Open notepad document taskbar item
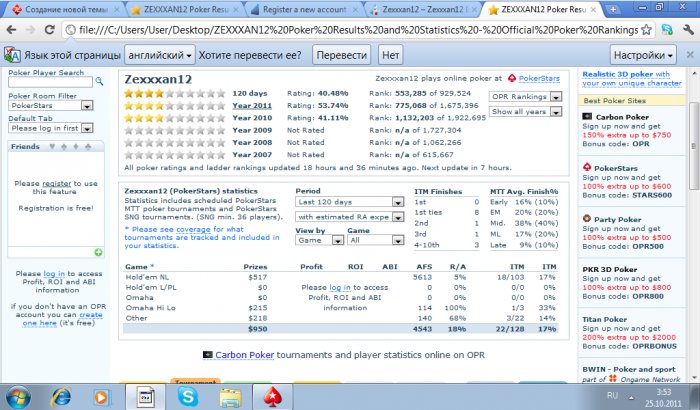The image size is (700, 410). [146, 397]
